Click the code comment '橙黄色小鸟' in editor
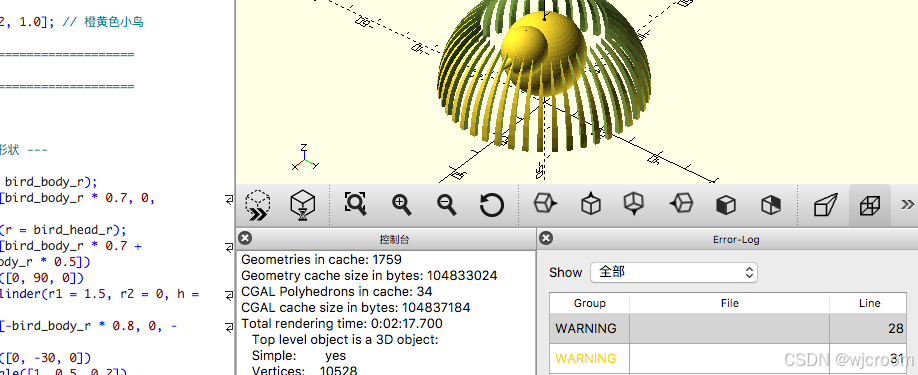The height and width of the screenshot is (375, 918). (x=114, y=22)
